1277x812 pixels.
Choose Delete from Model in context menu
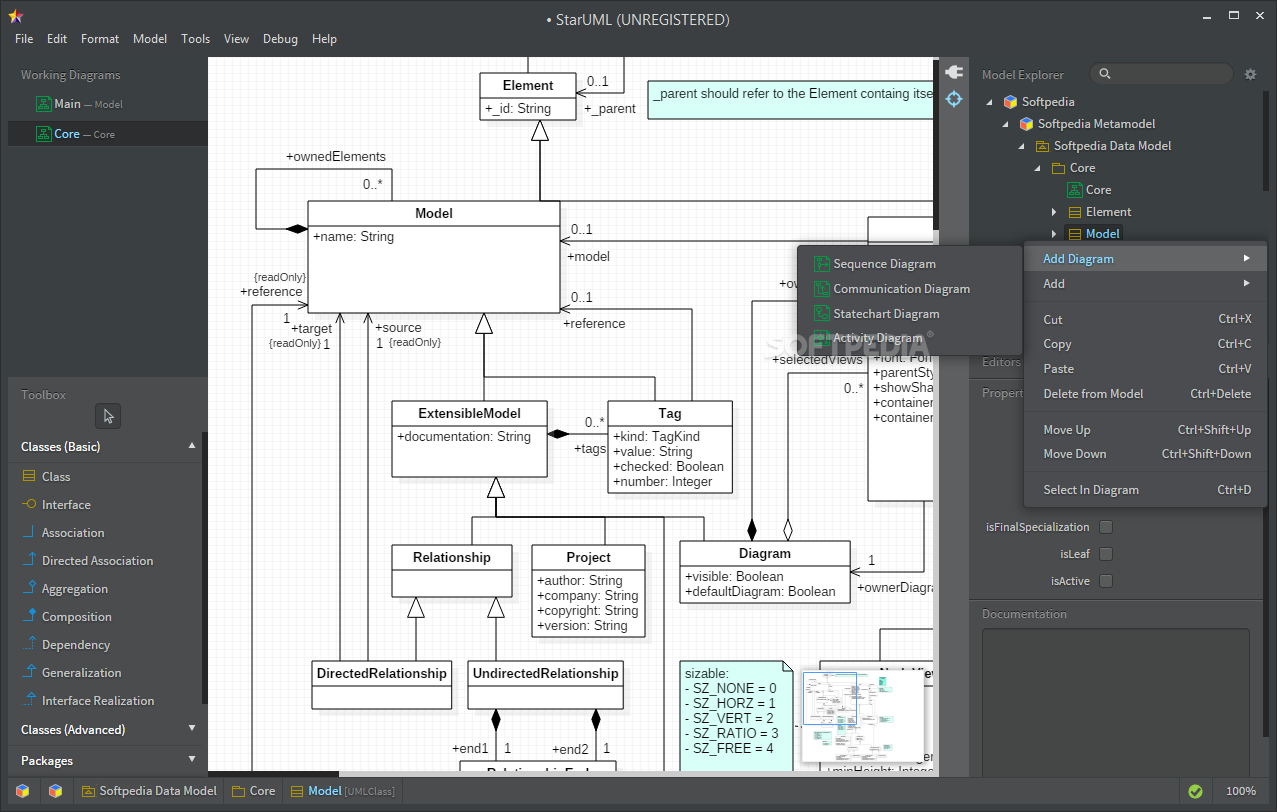1146,394
